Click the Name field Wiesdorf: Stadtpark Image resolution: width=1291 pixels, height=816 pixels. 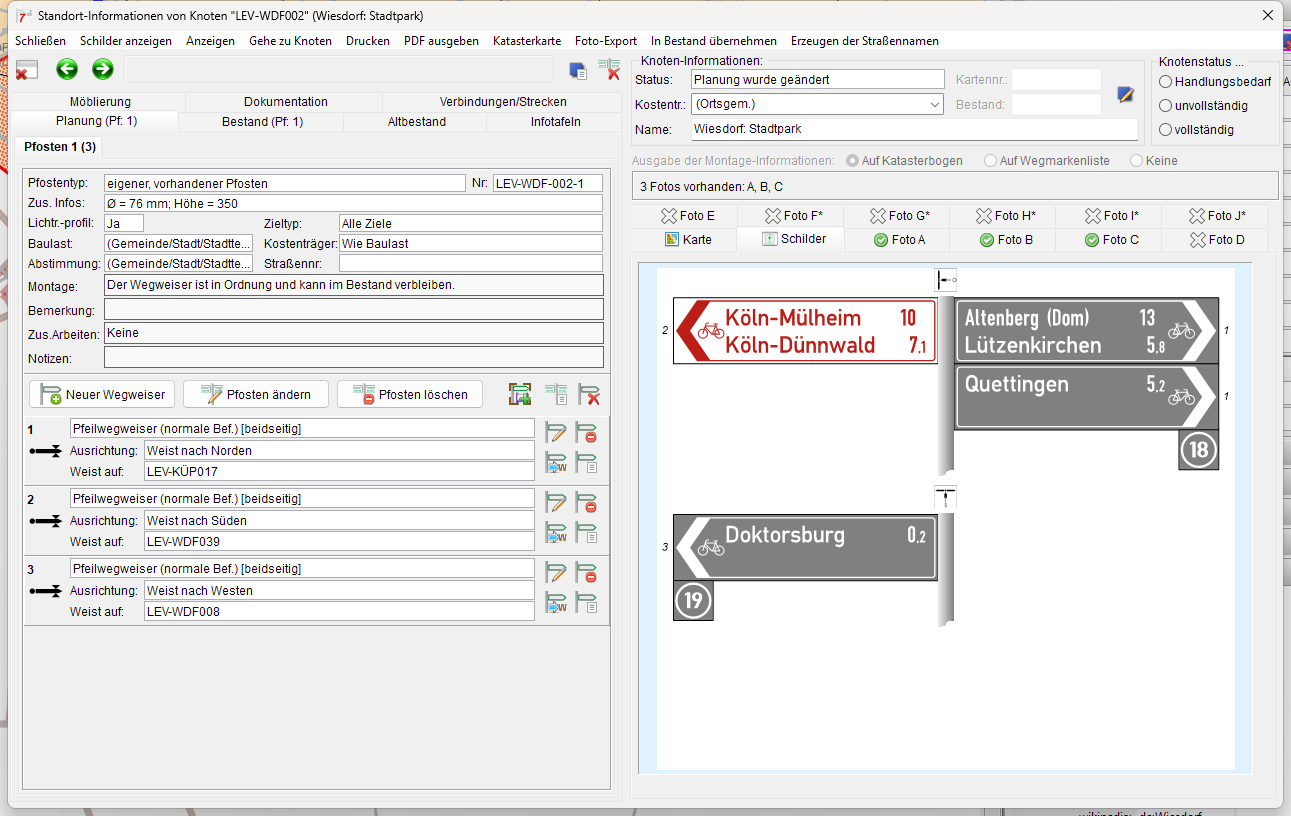[x=914, y=129]
